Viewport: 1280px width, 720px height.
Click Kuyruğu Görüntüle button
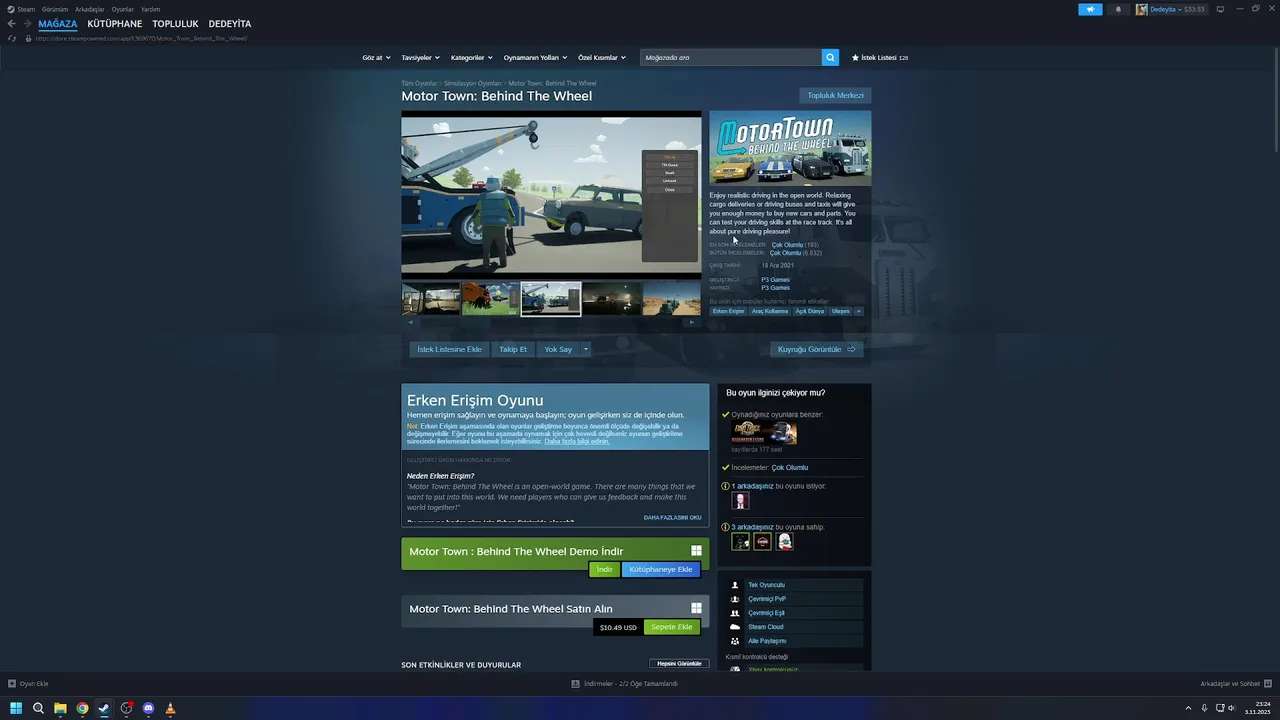[817, 349]
